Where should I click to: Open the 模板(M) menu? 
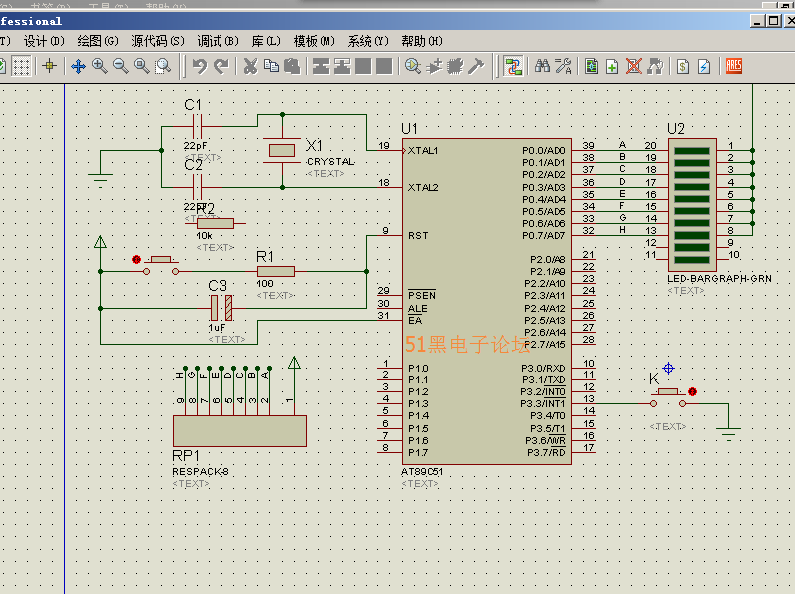(x=314, y=41)
